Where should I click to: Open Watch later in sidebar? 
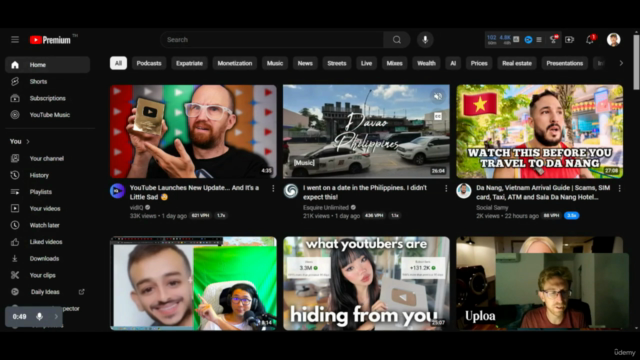48,225
